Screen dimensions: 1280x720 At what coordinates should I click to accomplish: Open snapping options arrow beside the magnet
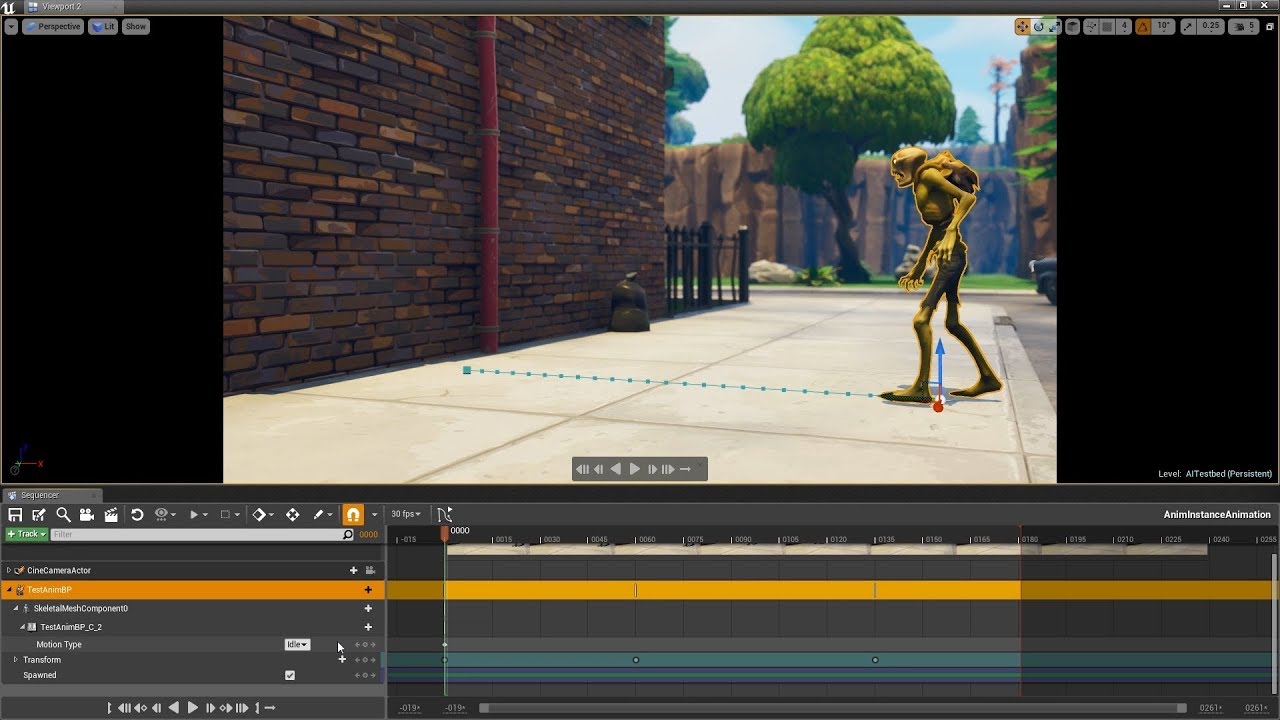[375, 515]
